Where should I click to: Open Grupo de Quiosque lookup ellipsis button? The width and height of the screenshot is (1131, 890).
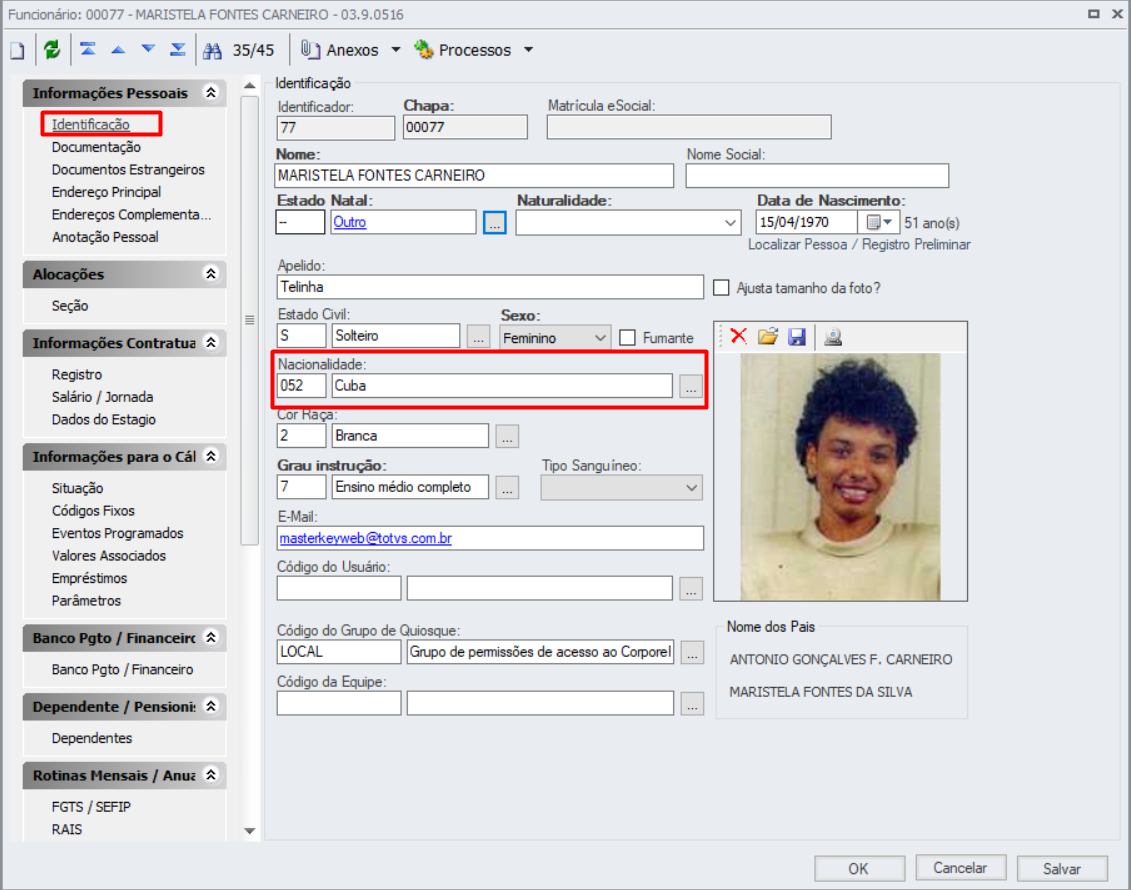(692, 653)
